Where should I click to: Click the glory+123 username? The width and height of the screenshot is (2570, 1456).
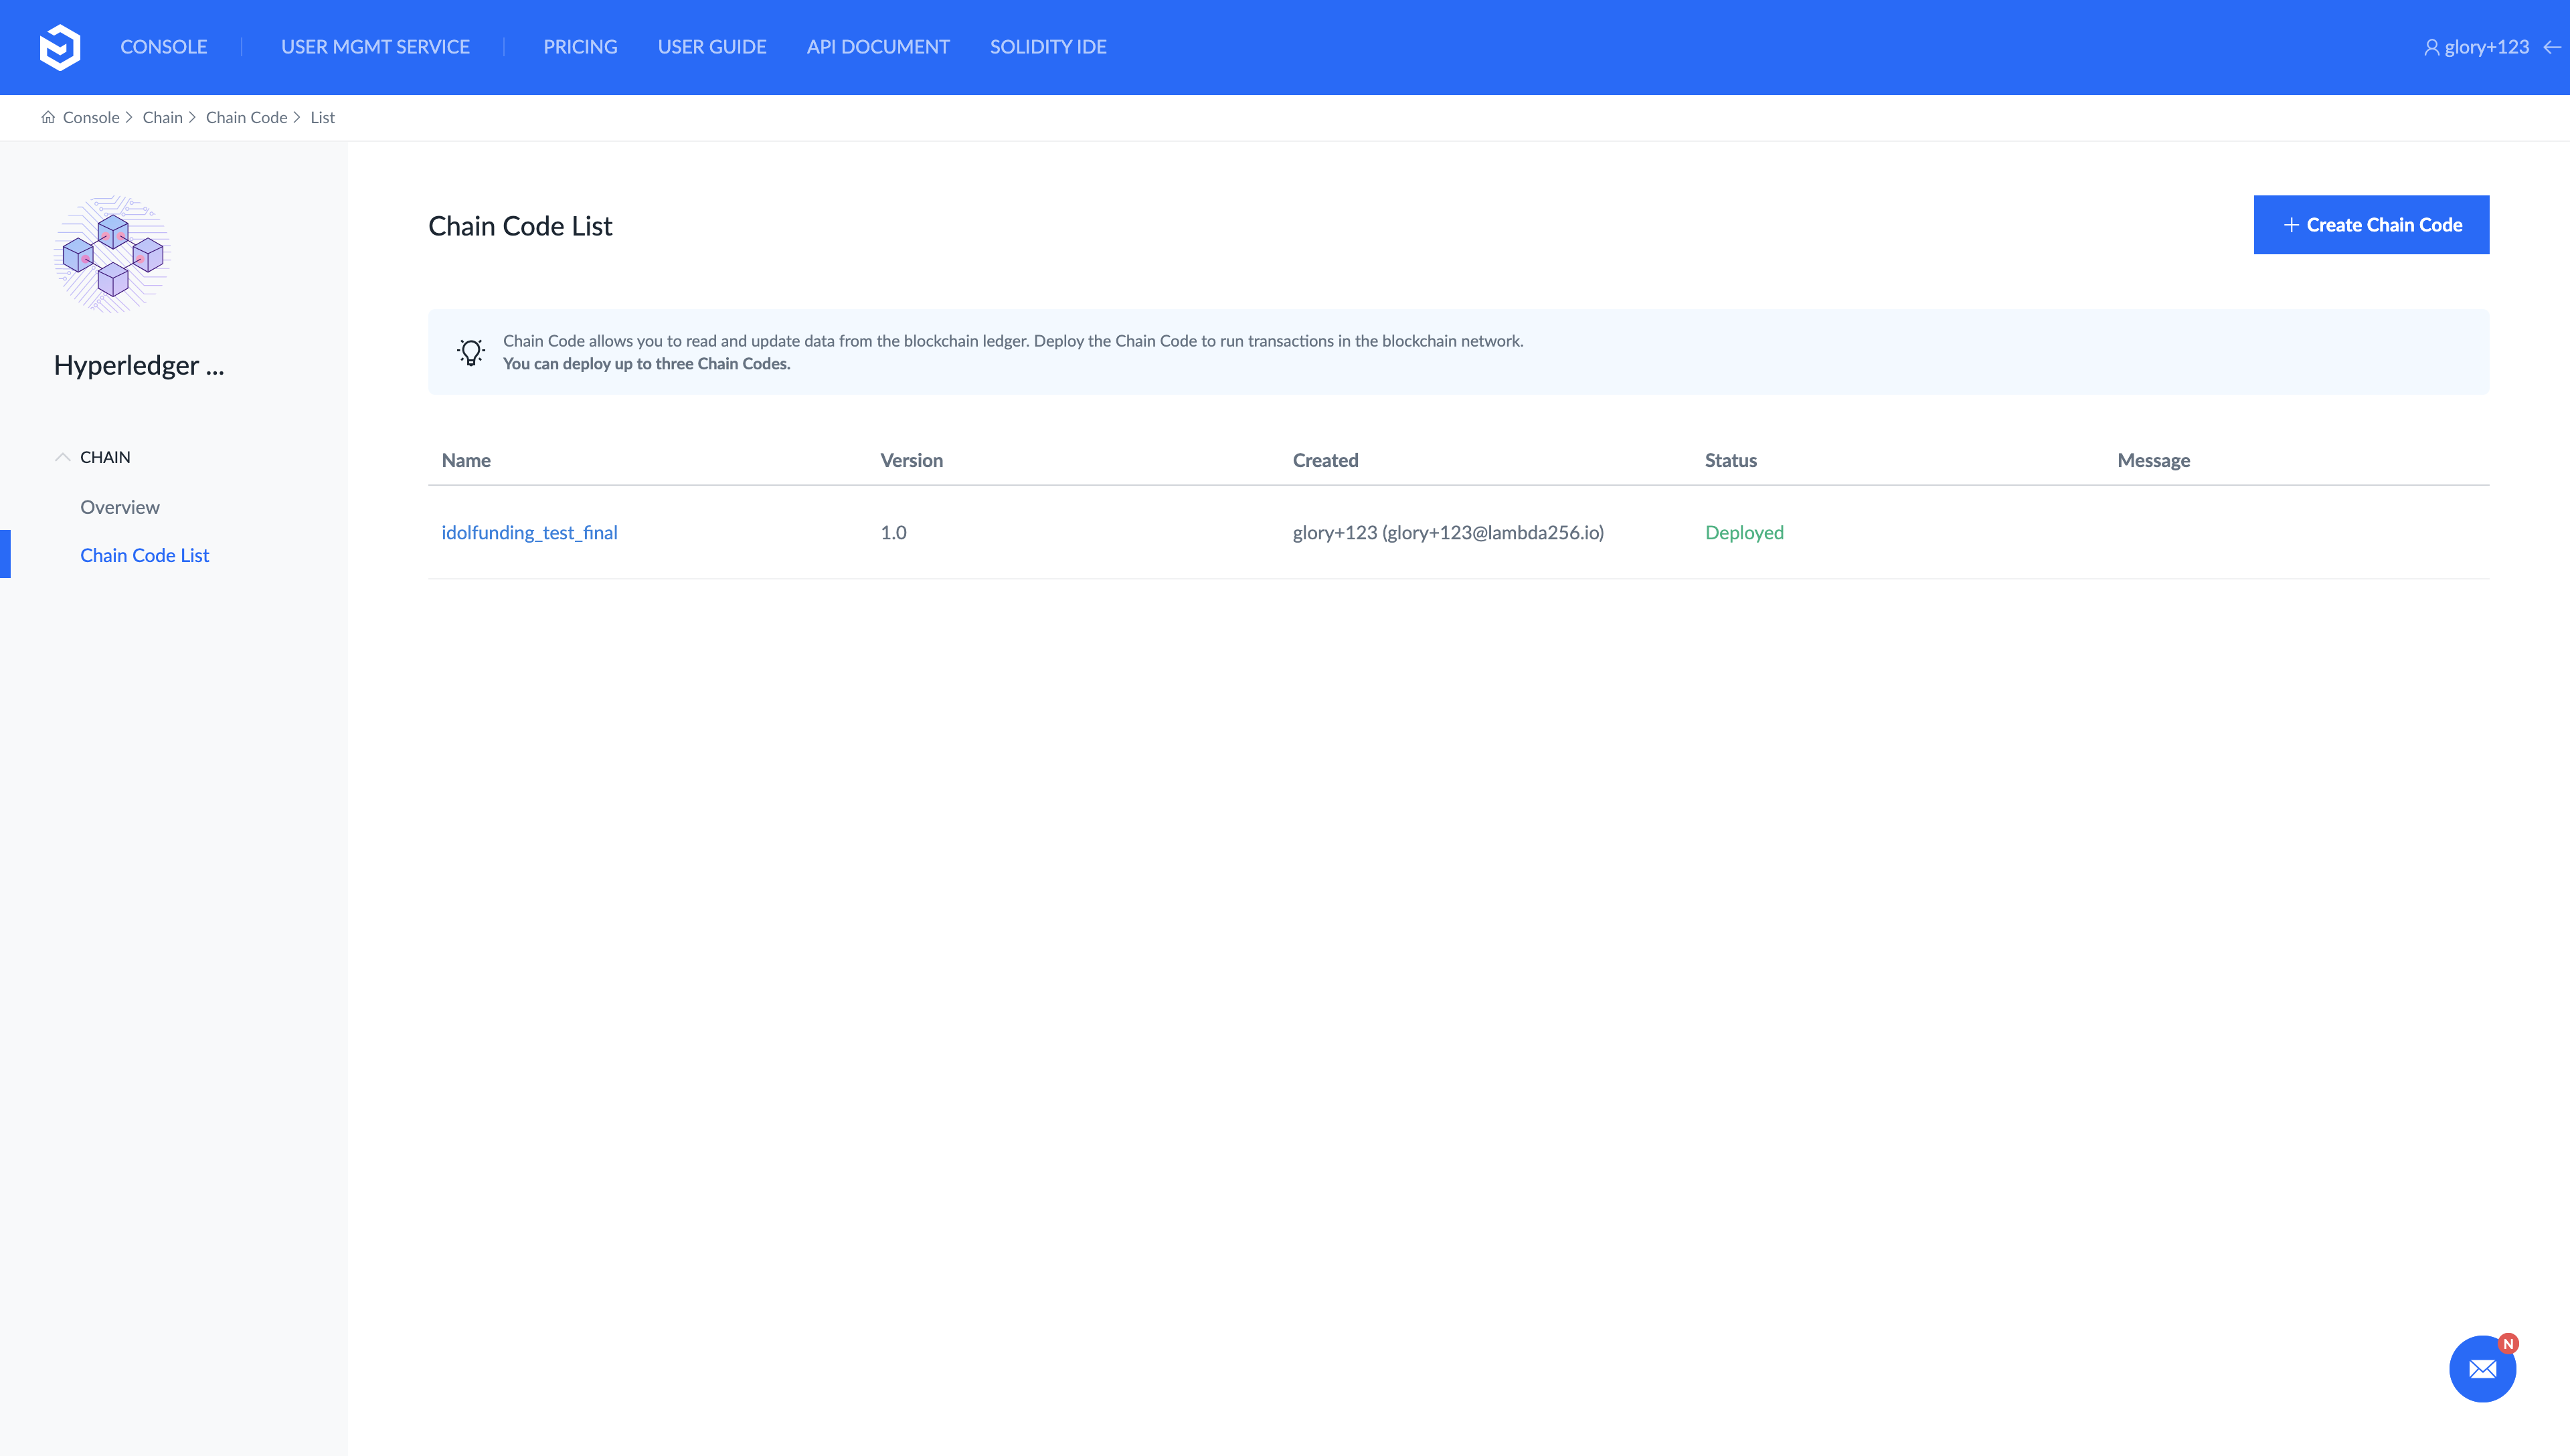pos(2486,47)
